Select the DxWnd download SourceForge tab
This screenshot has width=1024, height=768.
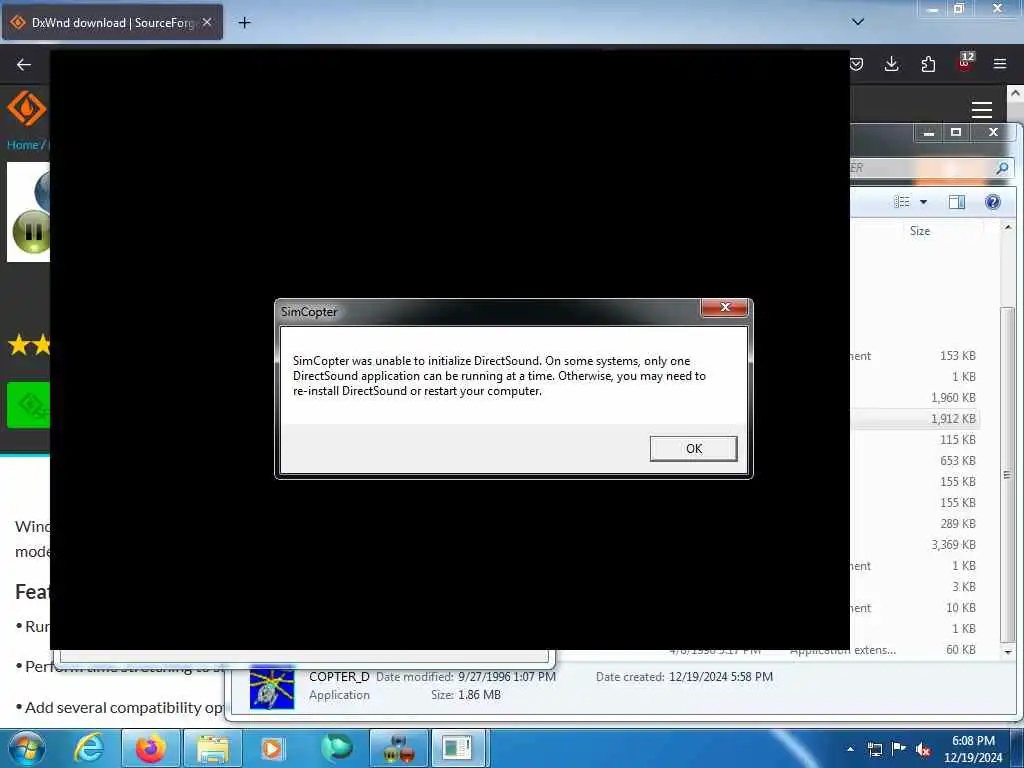point(112,22)
